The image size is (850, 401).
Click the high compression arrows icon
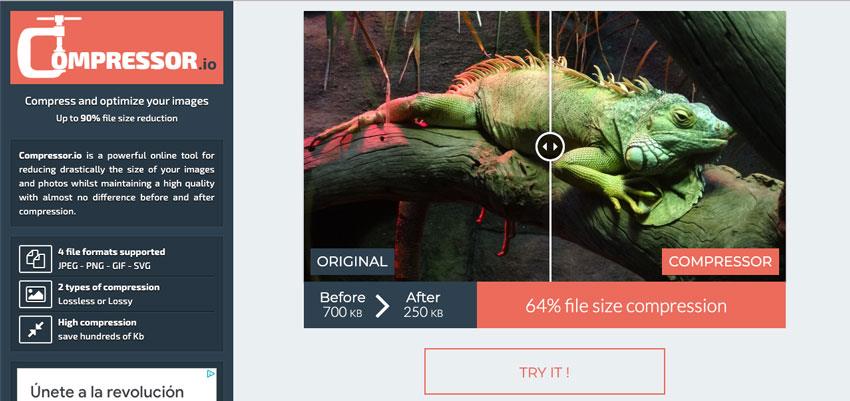click(x=36, y=329)
